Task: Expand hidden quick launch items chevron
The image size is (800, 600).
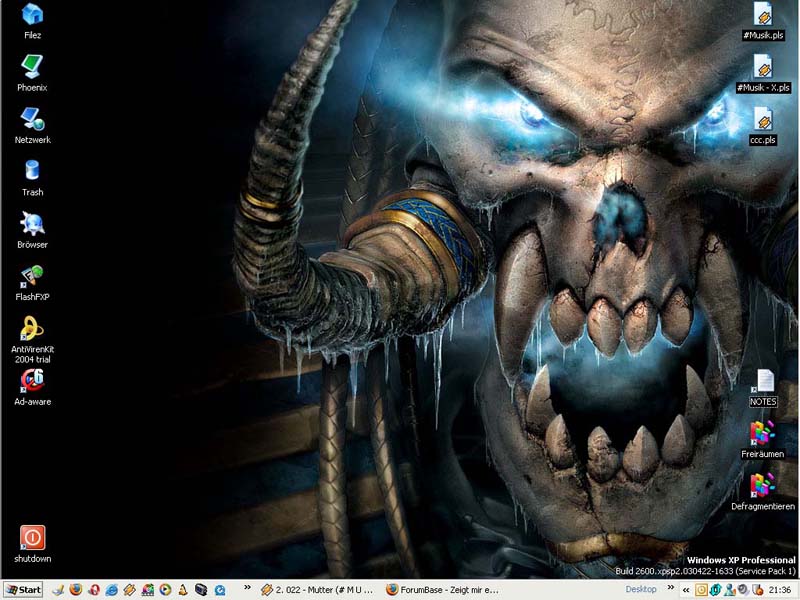Action: click(x=247, y=587)
